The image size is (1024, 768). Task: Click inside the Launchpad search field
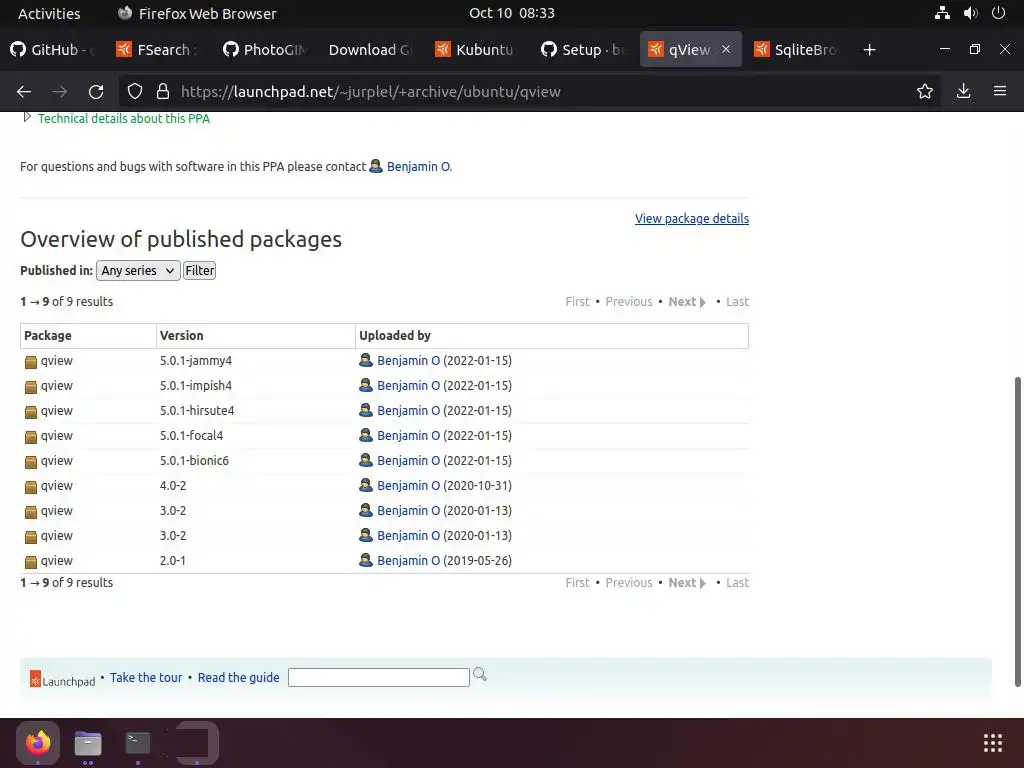coord(379,677)
